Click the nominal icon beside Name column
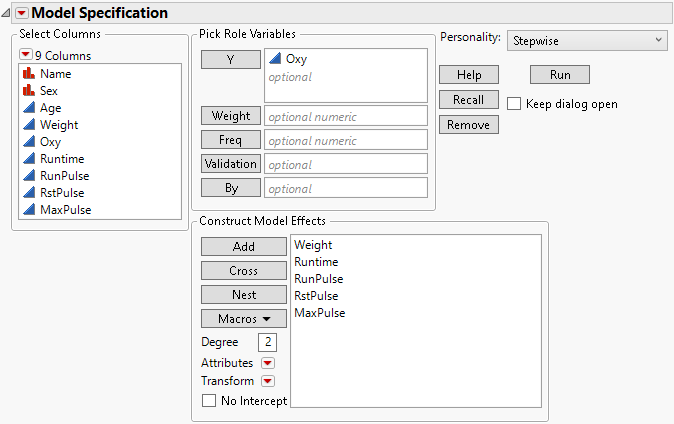674x424 pixels. [28, 74]
